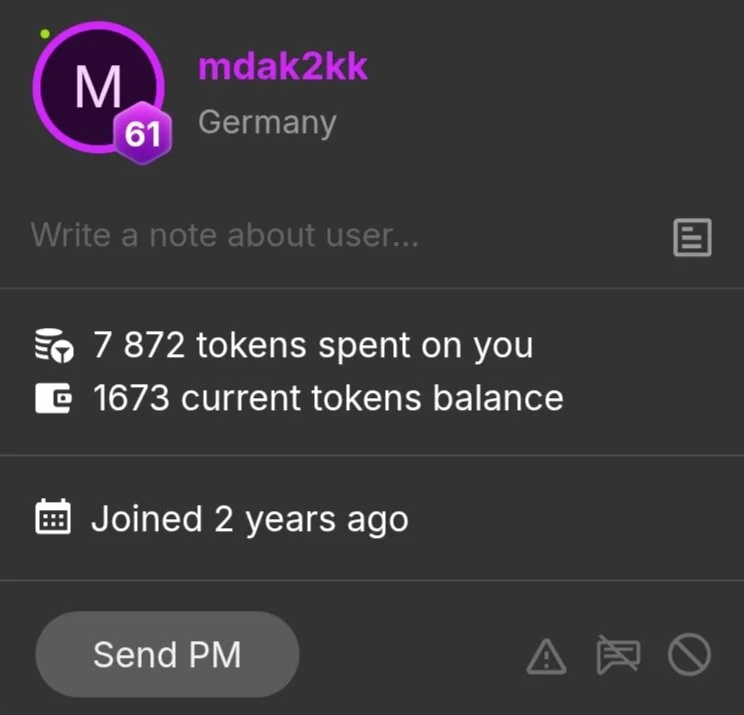Click the report user warning icon
The width and height of the screenshot is (744, 715).
(546, 656)
